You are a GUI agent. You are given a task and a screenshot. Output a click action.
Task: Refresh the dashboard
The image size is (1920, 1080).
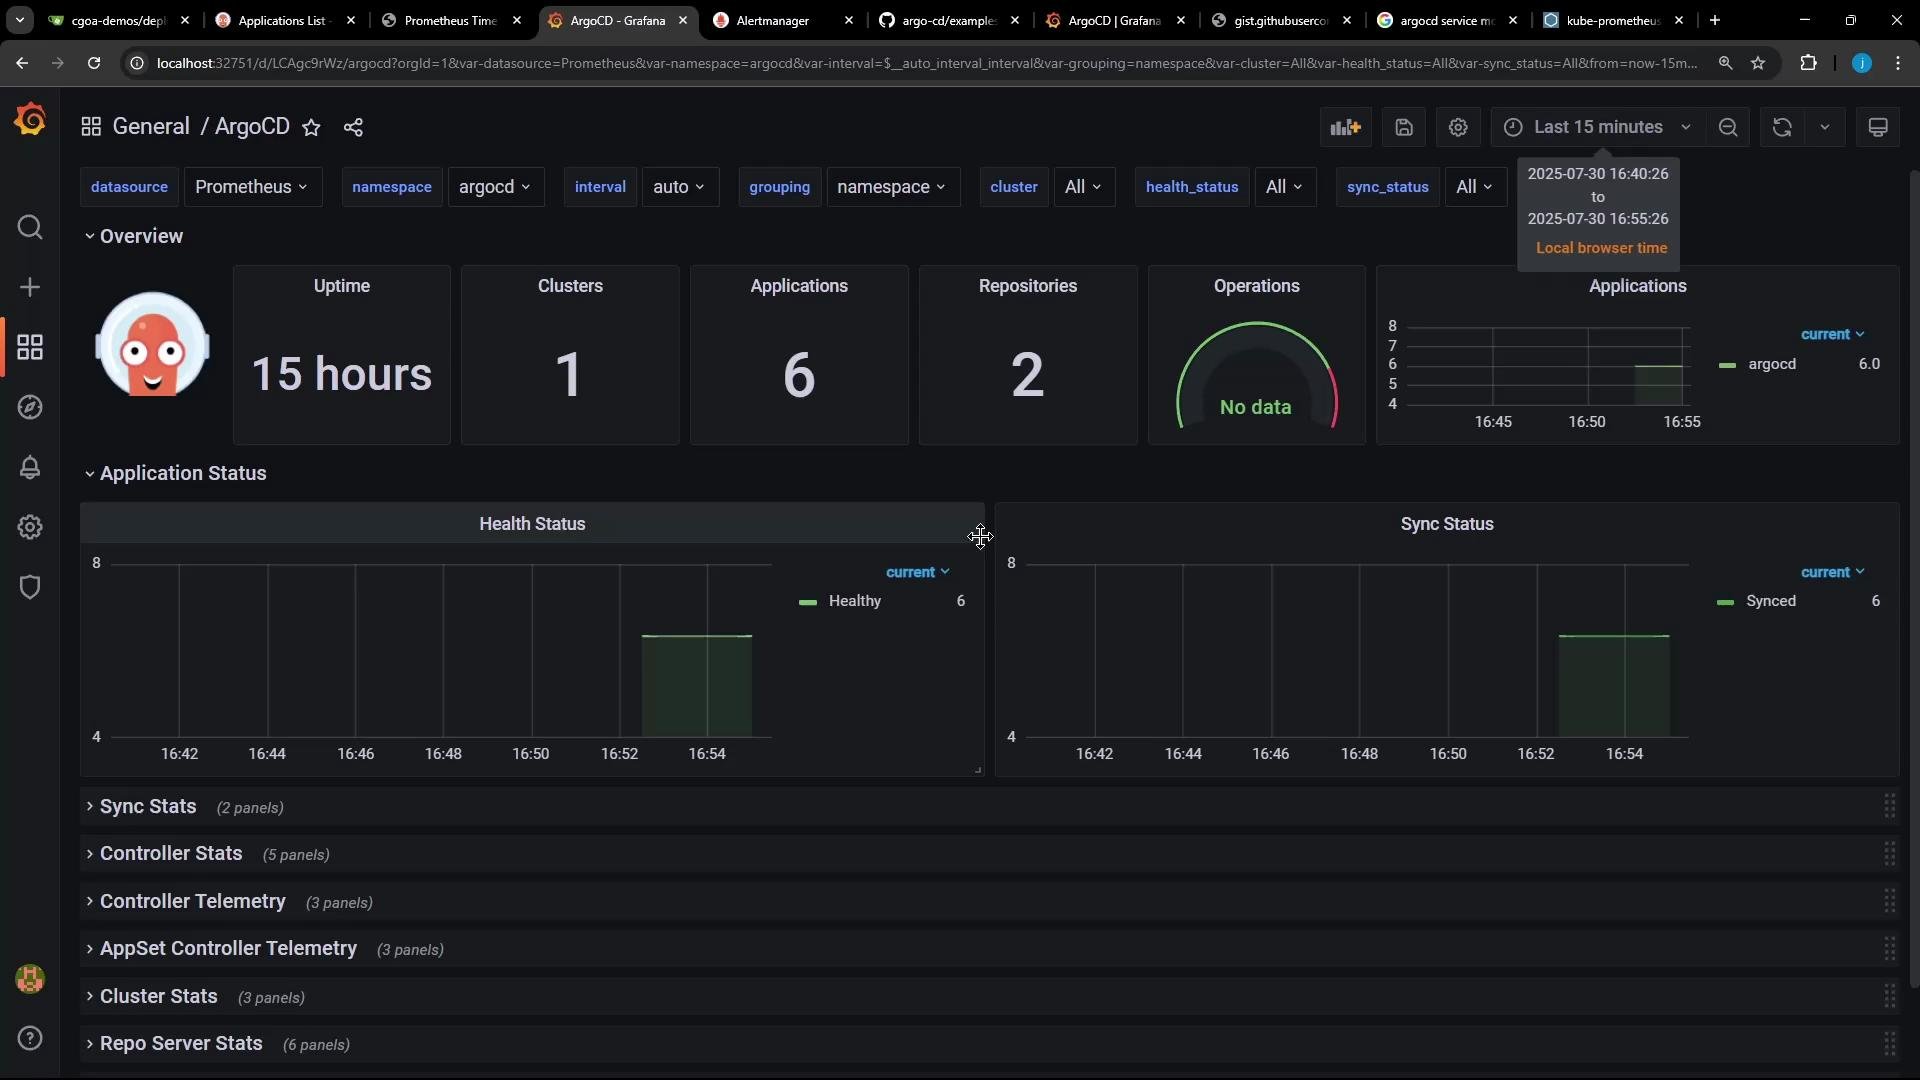pos(1782,127)
